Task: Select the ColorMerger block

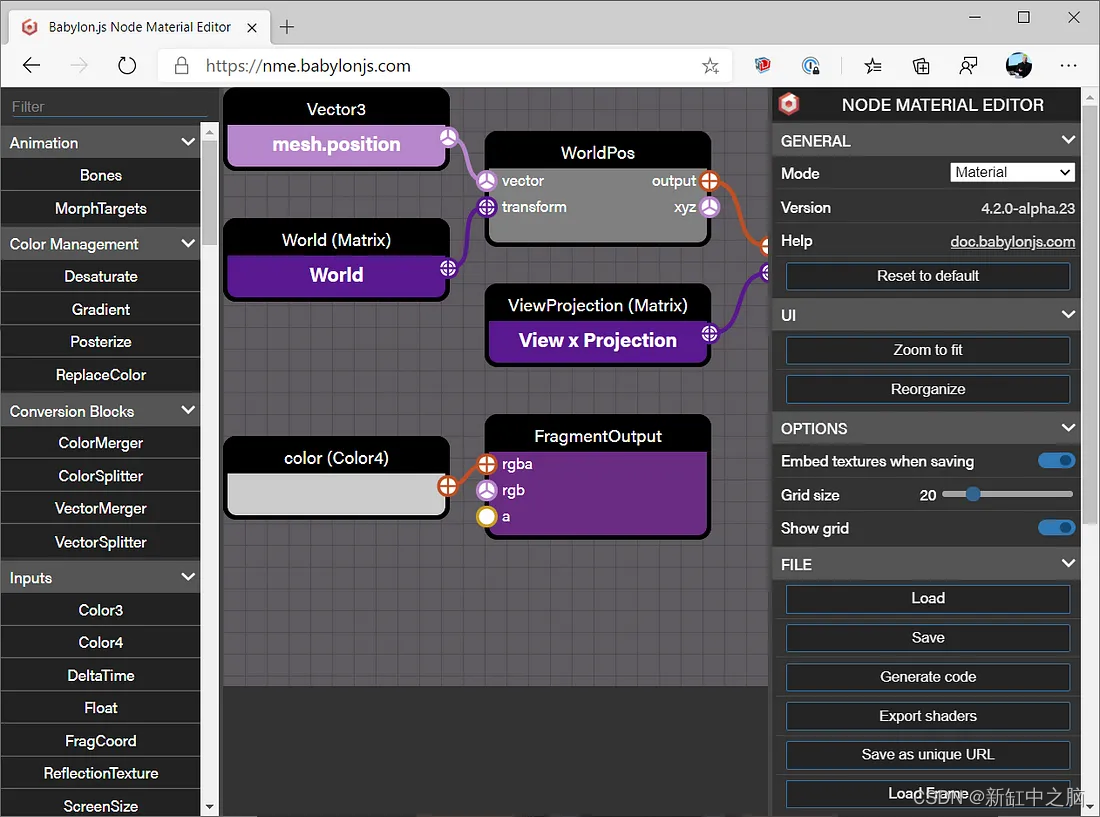Action: [x=100, y=443]
